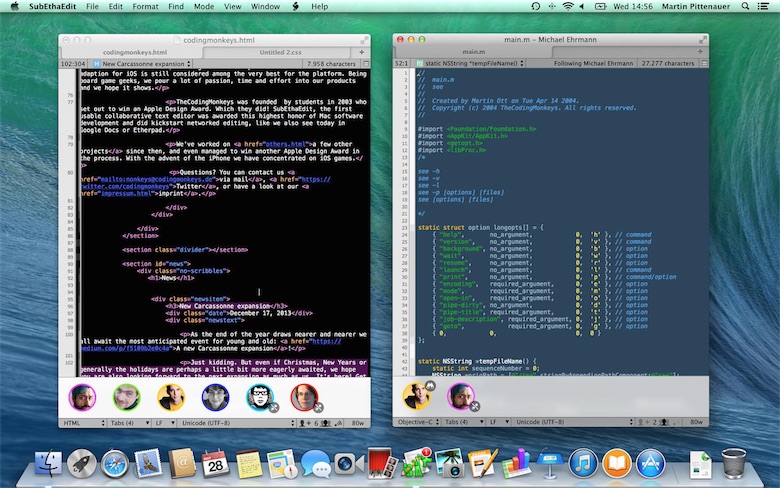Open iTunes from the Dock
Screen dimensions: 780x488
(583, 464)
